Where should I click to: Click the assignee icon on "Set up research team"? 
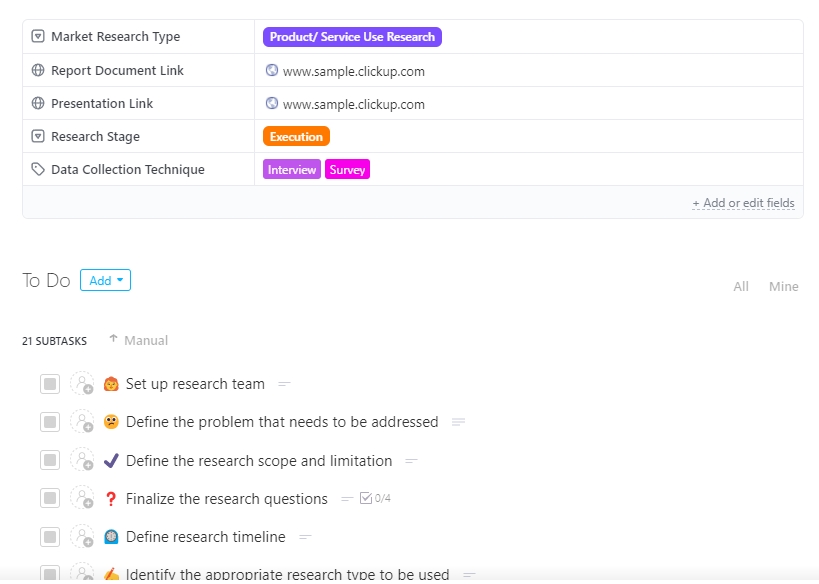tap(83, 384)
